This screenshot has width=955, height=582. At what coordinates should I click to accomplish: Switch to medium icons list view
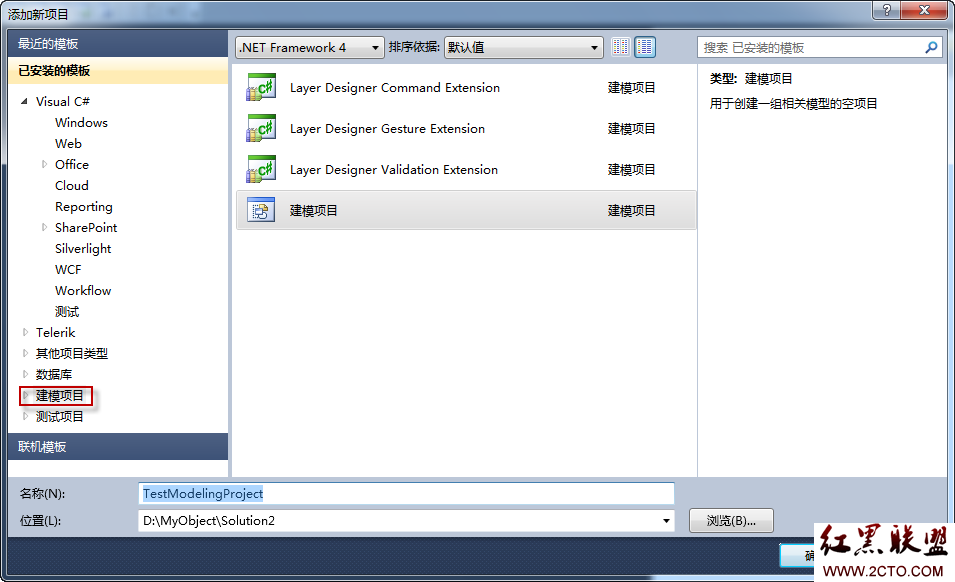[645, 47]
